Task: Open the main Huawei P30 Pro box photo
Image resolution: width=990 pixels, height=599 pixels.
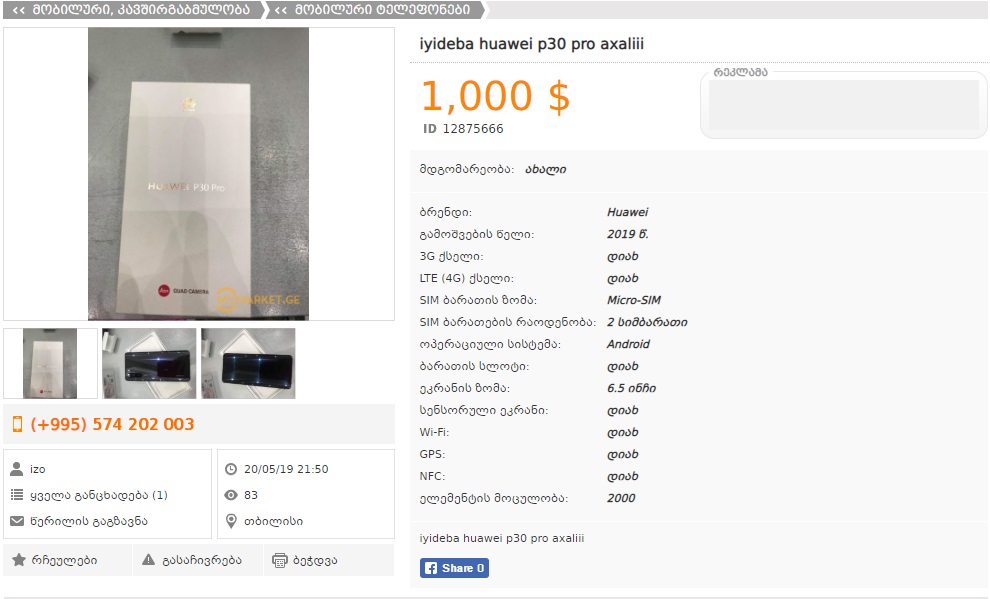Action: [x=198, y=174]
